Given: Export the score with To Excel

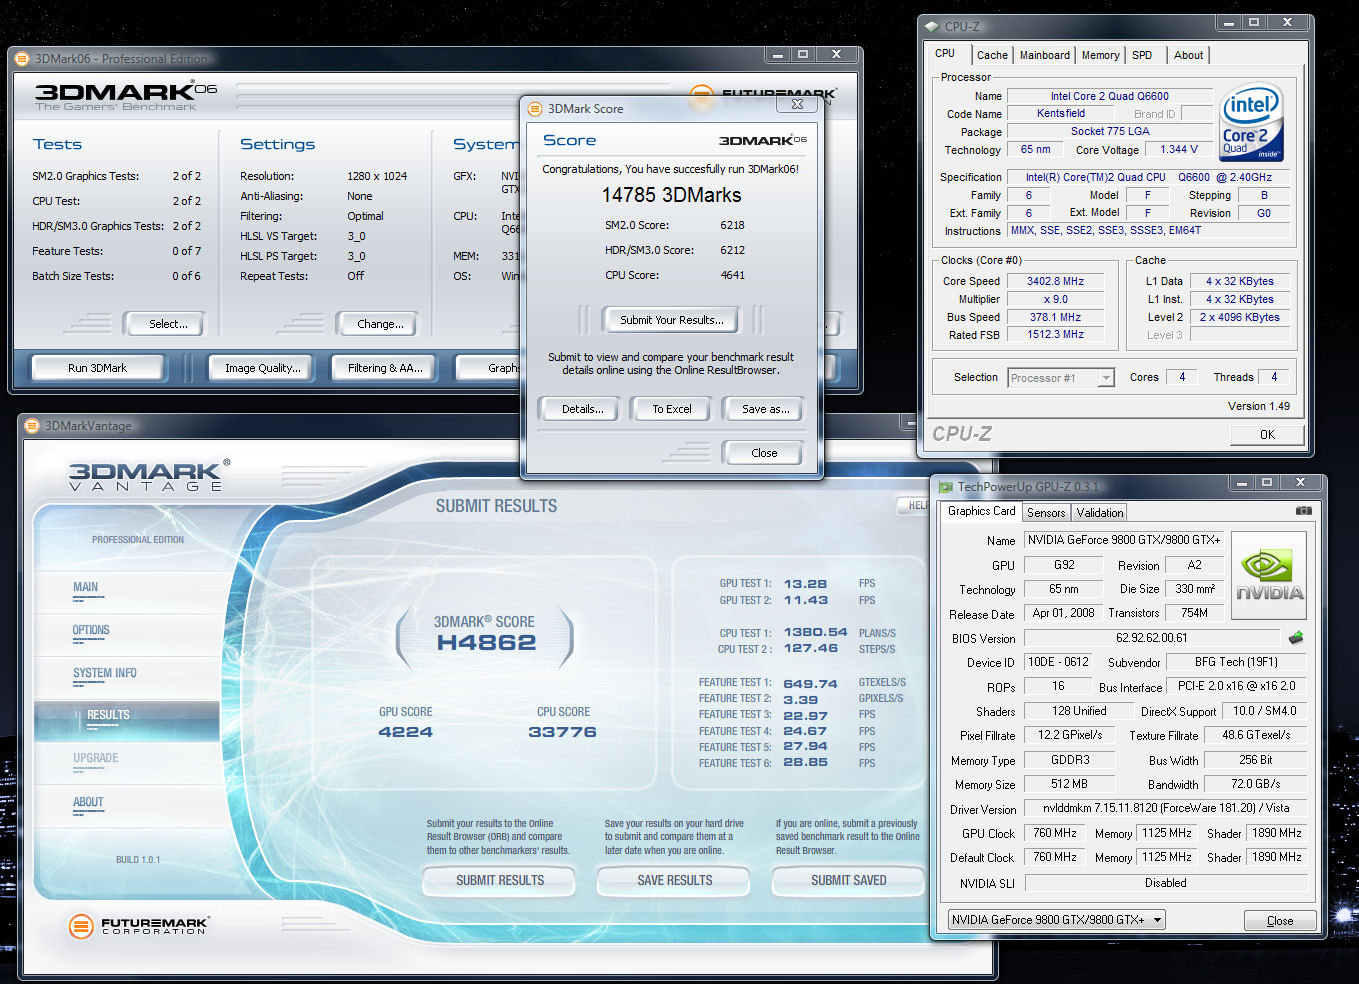Looking at the screenshot, I should point(672,409).
